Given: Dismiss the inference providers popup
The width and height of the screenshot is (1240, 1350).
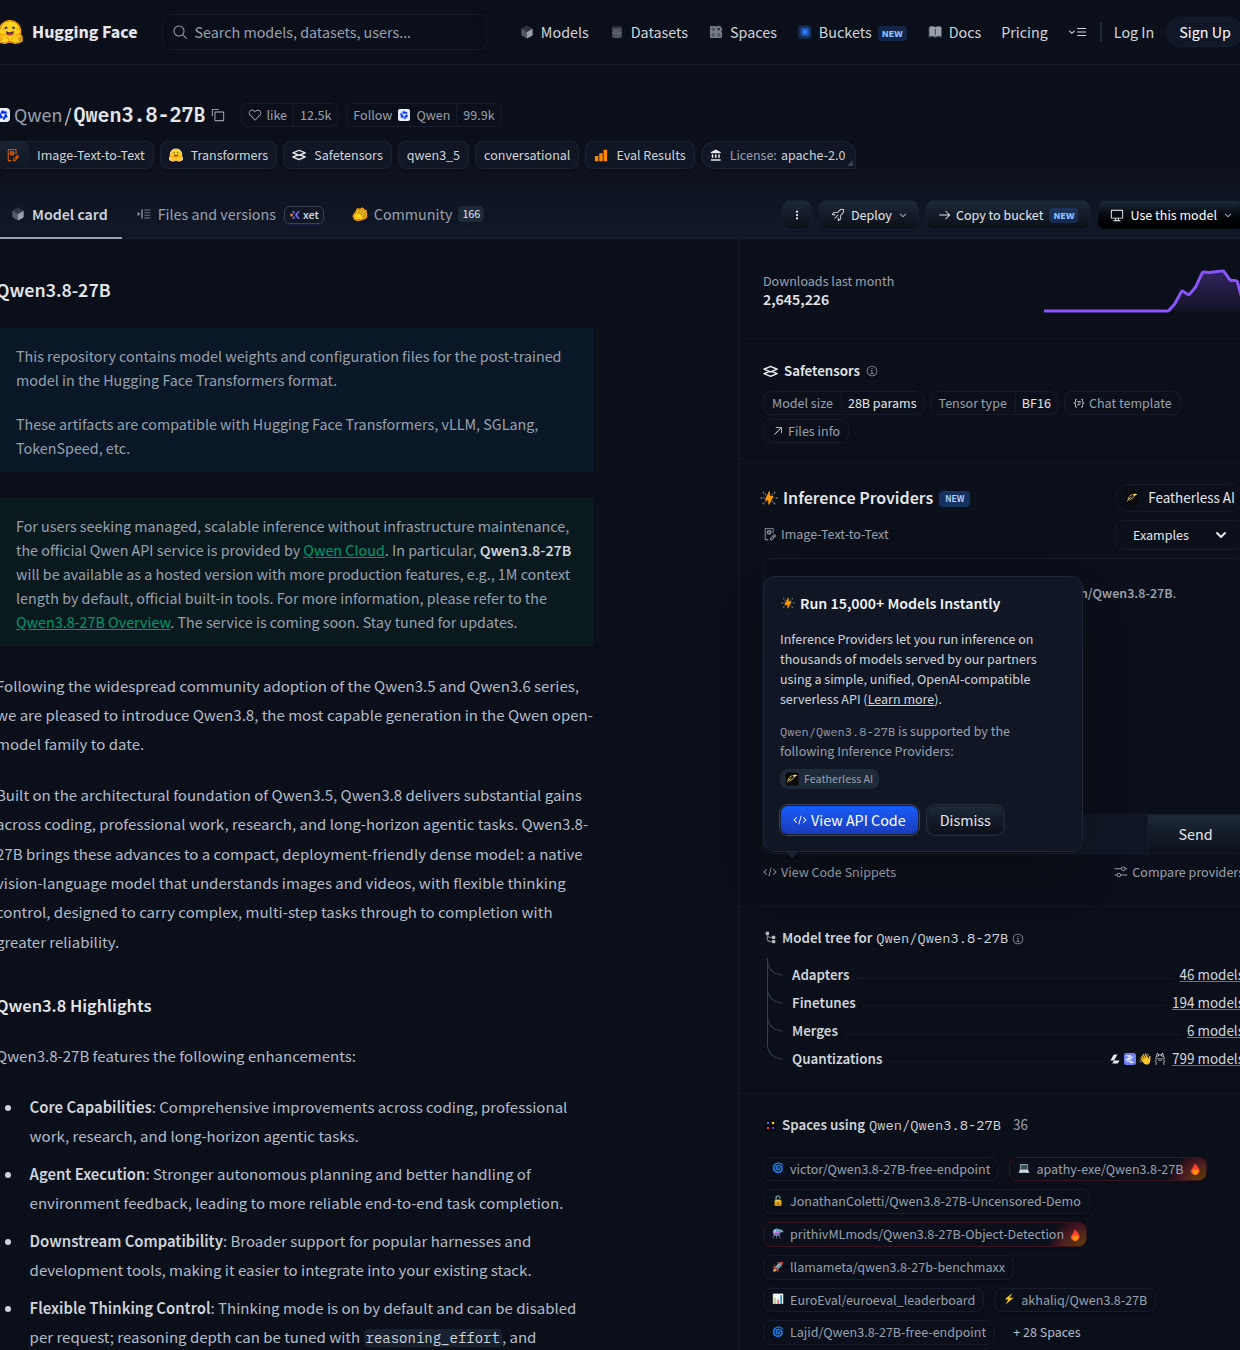Looking at the screenshot, I should click(x=965, y=820).
